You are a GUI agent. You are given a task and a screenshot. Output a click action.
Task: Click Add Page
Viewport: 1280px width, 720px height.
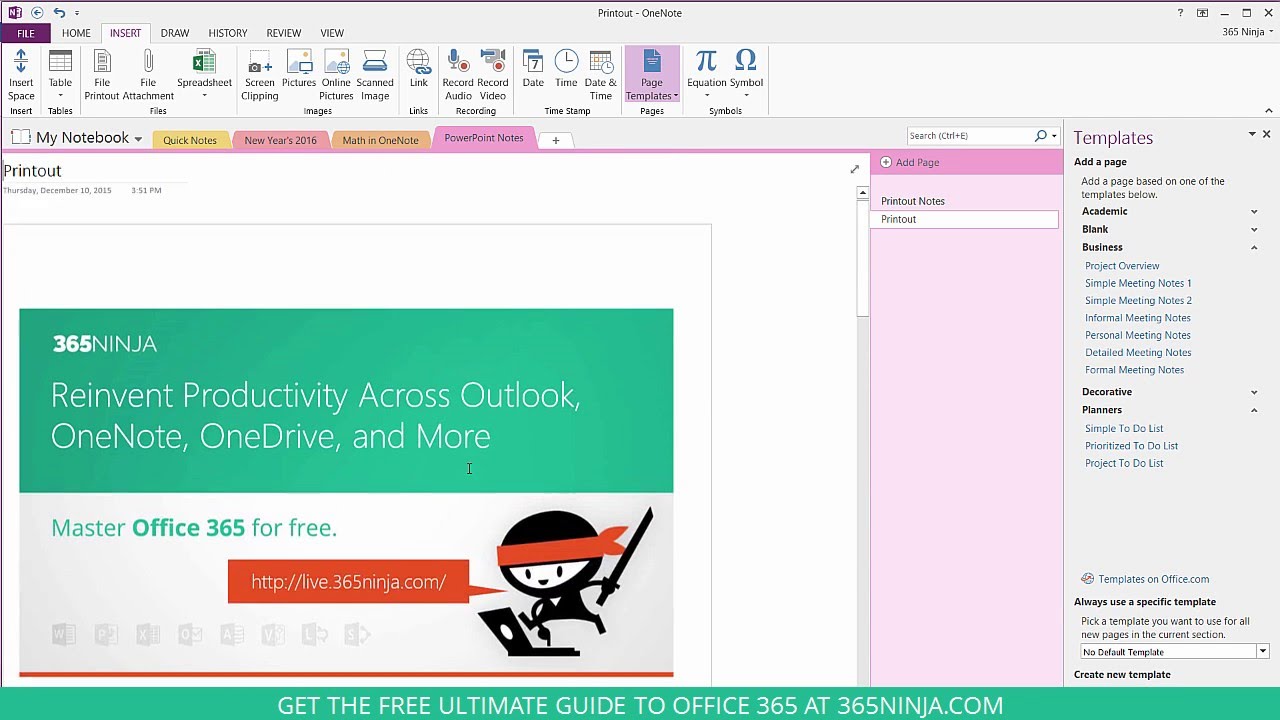click(910, 162)
